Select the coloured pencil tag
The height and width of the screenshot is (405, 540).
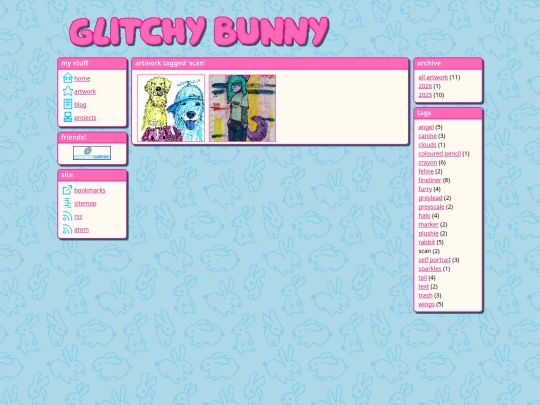point(439,154)
